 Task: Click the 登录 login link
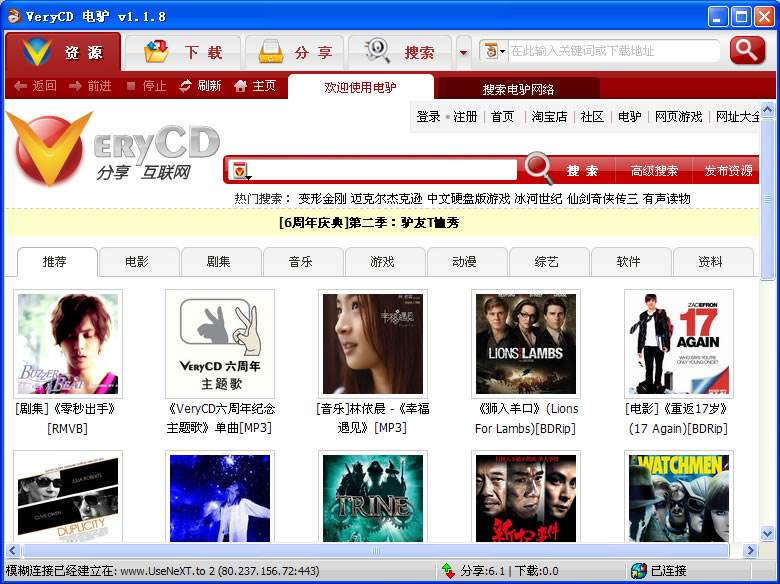coord(428,117)
